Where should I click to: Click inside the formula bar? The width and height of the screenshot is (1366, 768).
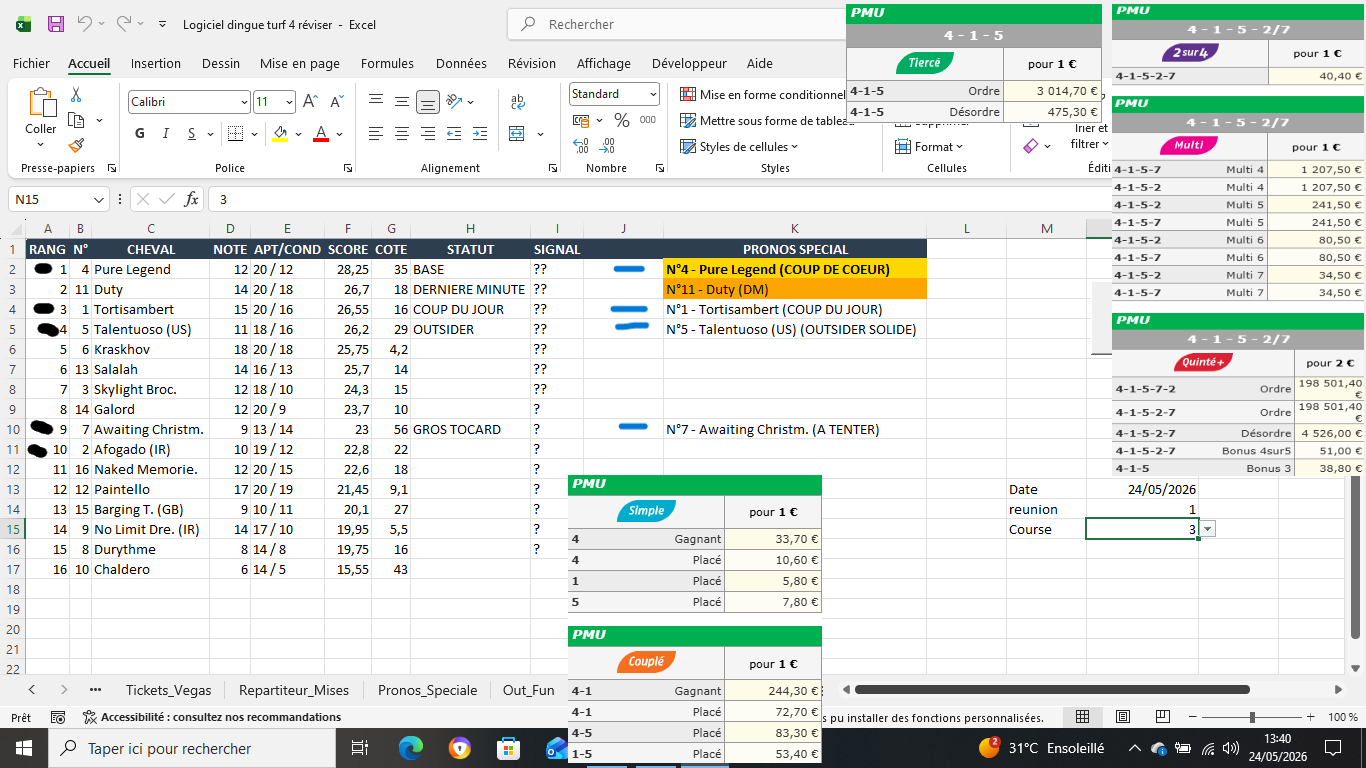coord(660,199)
